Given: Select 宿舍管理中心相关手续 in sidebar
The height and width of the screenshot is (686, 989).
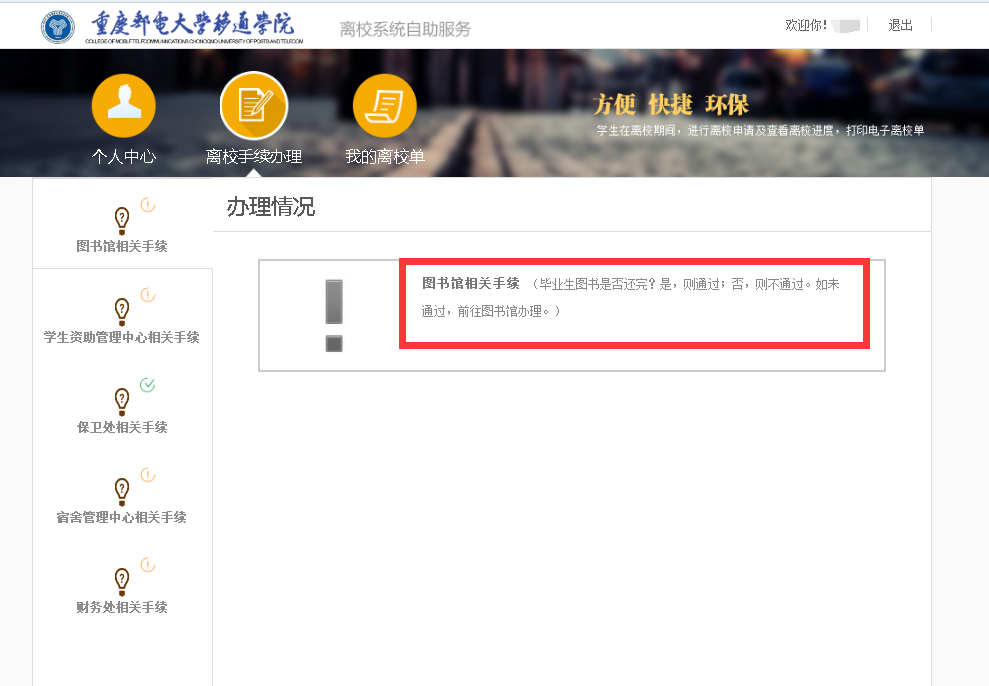Looking at the screenshot, I should [122, 517].
